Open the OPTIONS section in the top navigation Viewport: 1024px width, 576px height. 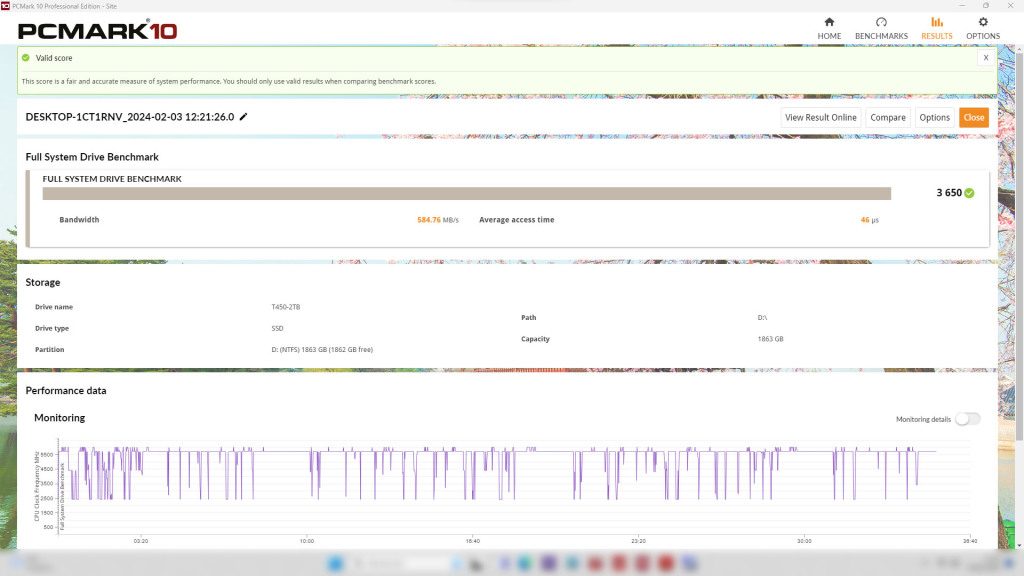[x=983, y=29]
